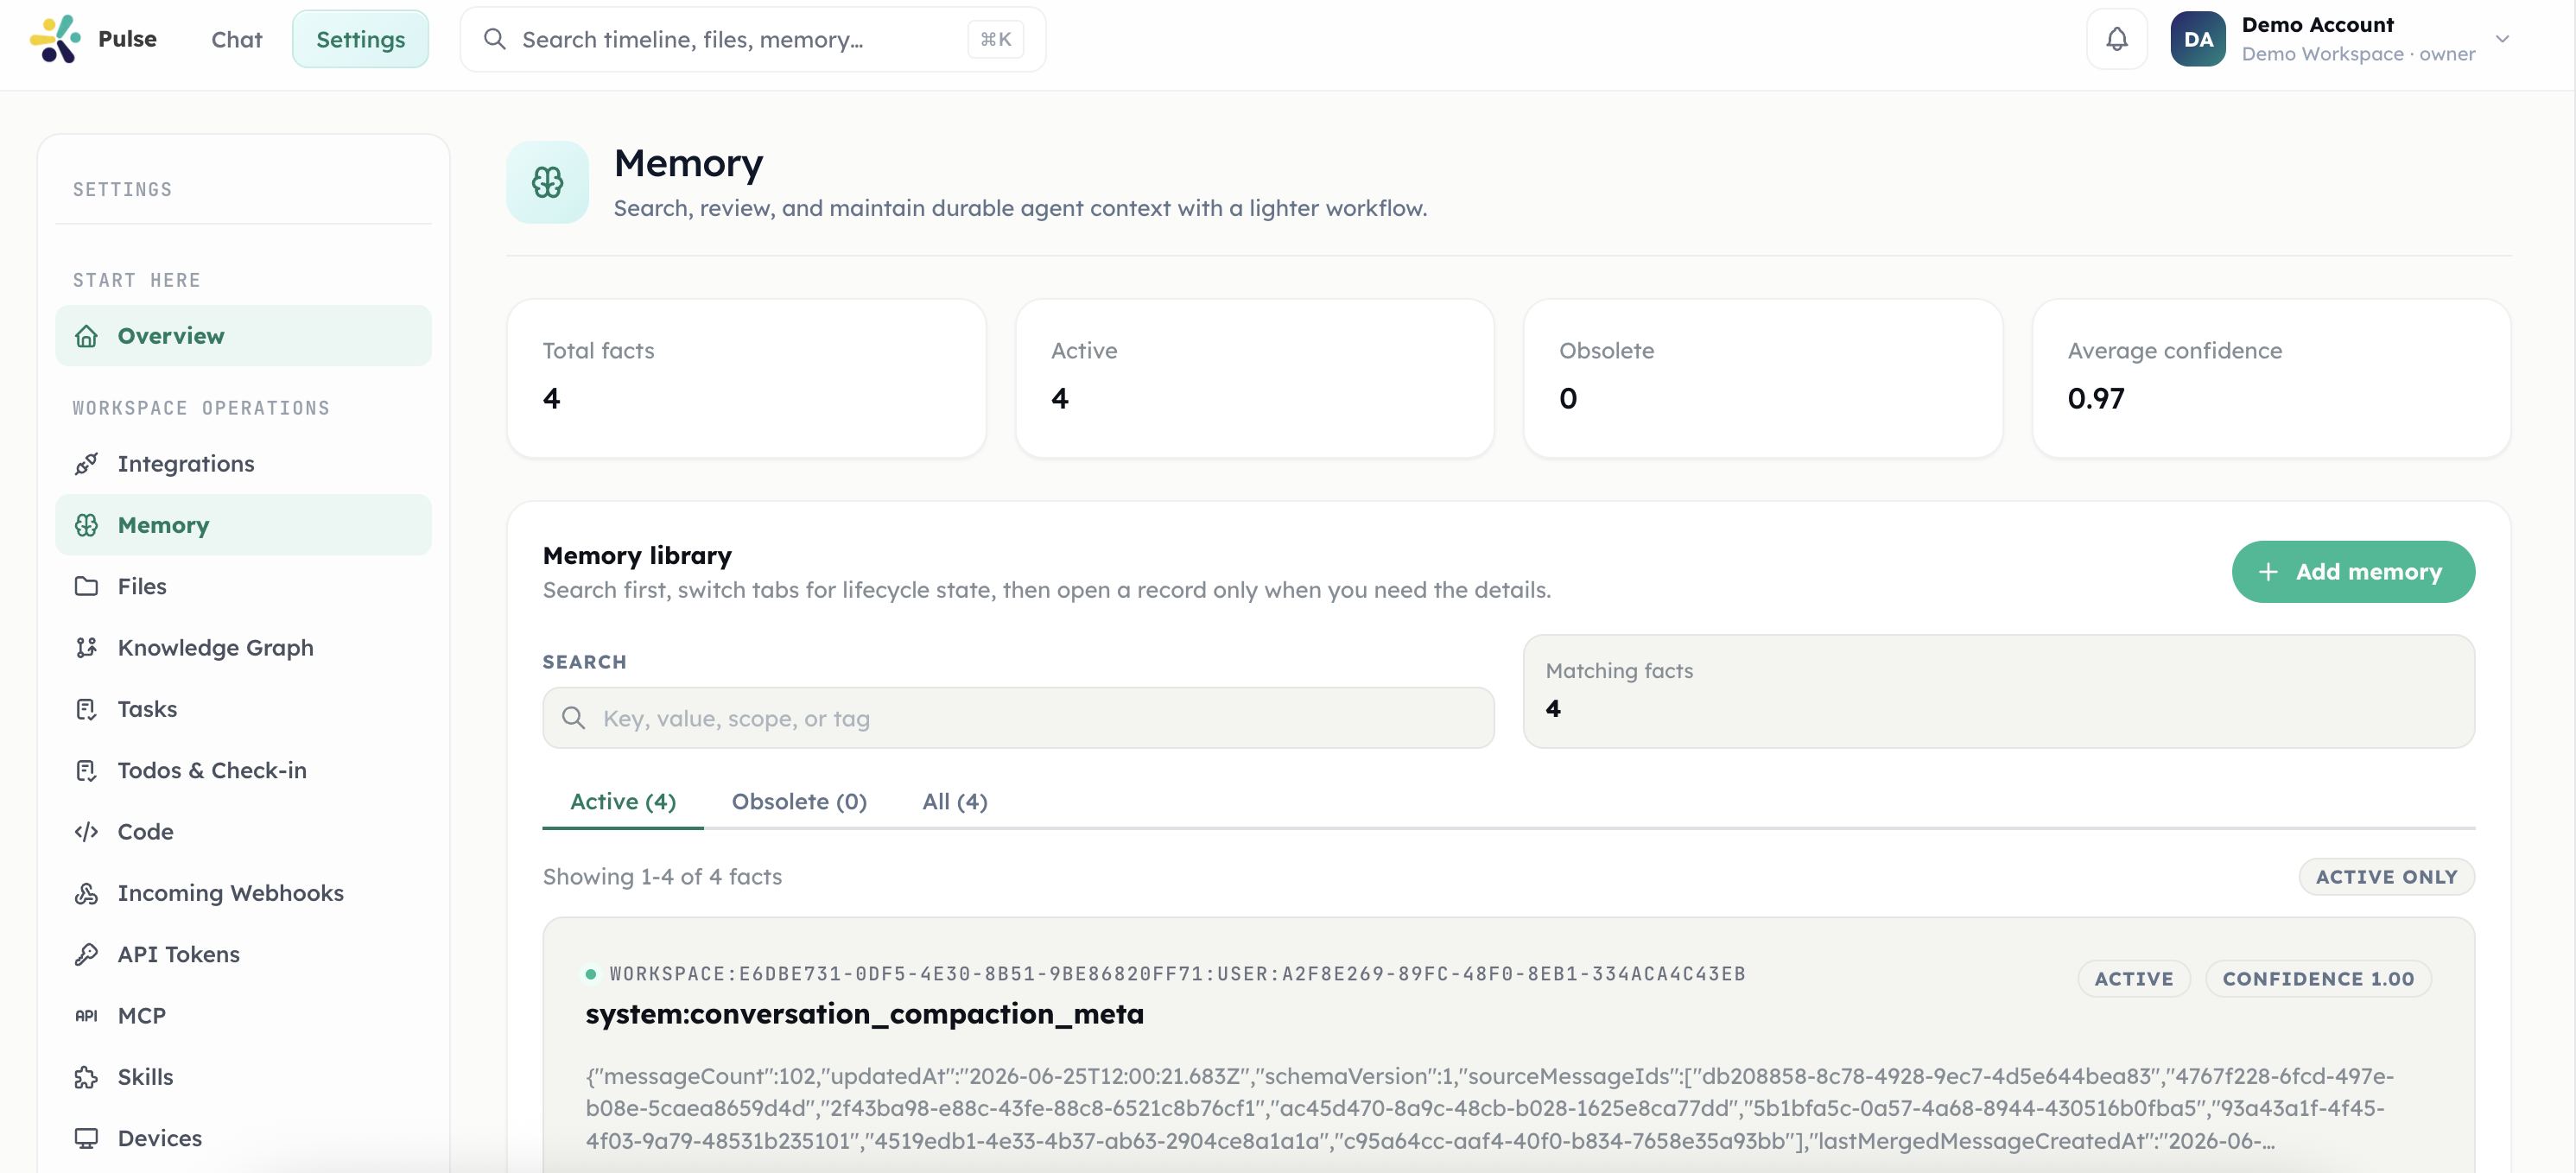Click the Showing 1-4 of 4 facts text

pos(662,877)
